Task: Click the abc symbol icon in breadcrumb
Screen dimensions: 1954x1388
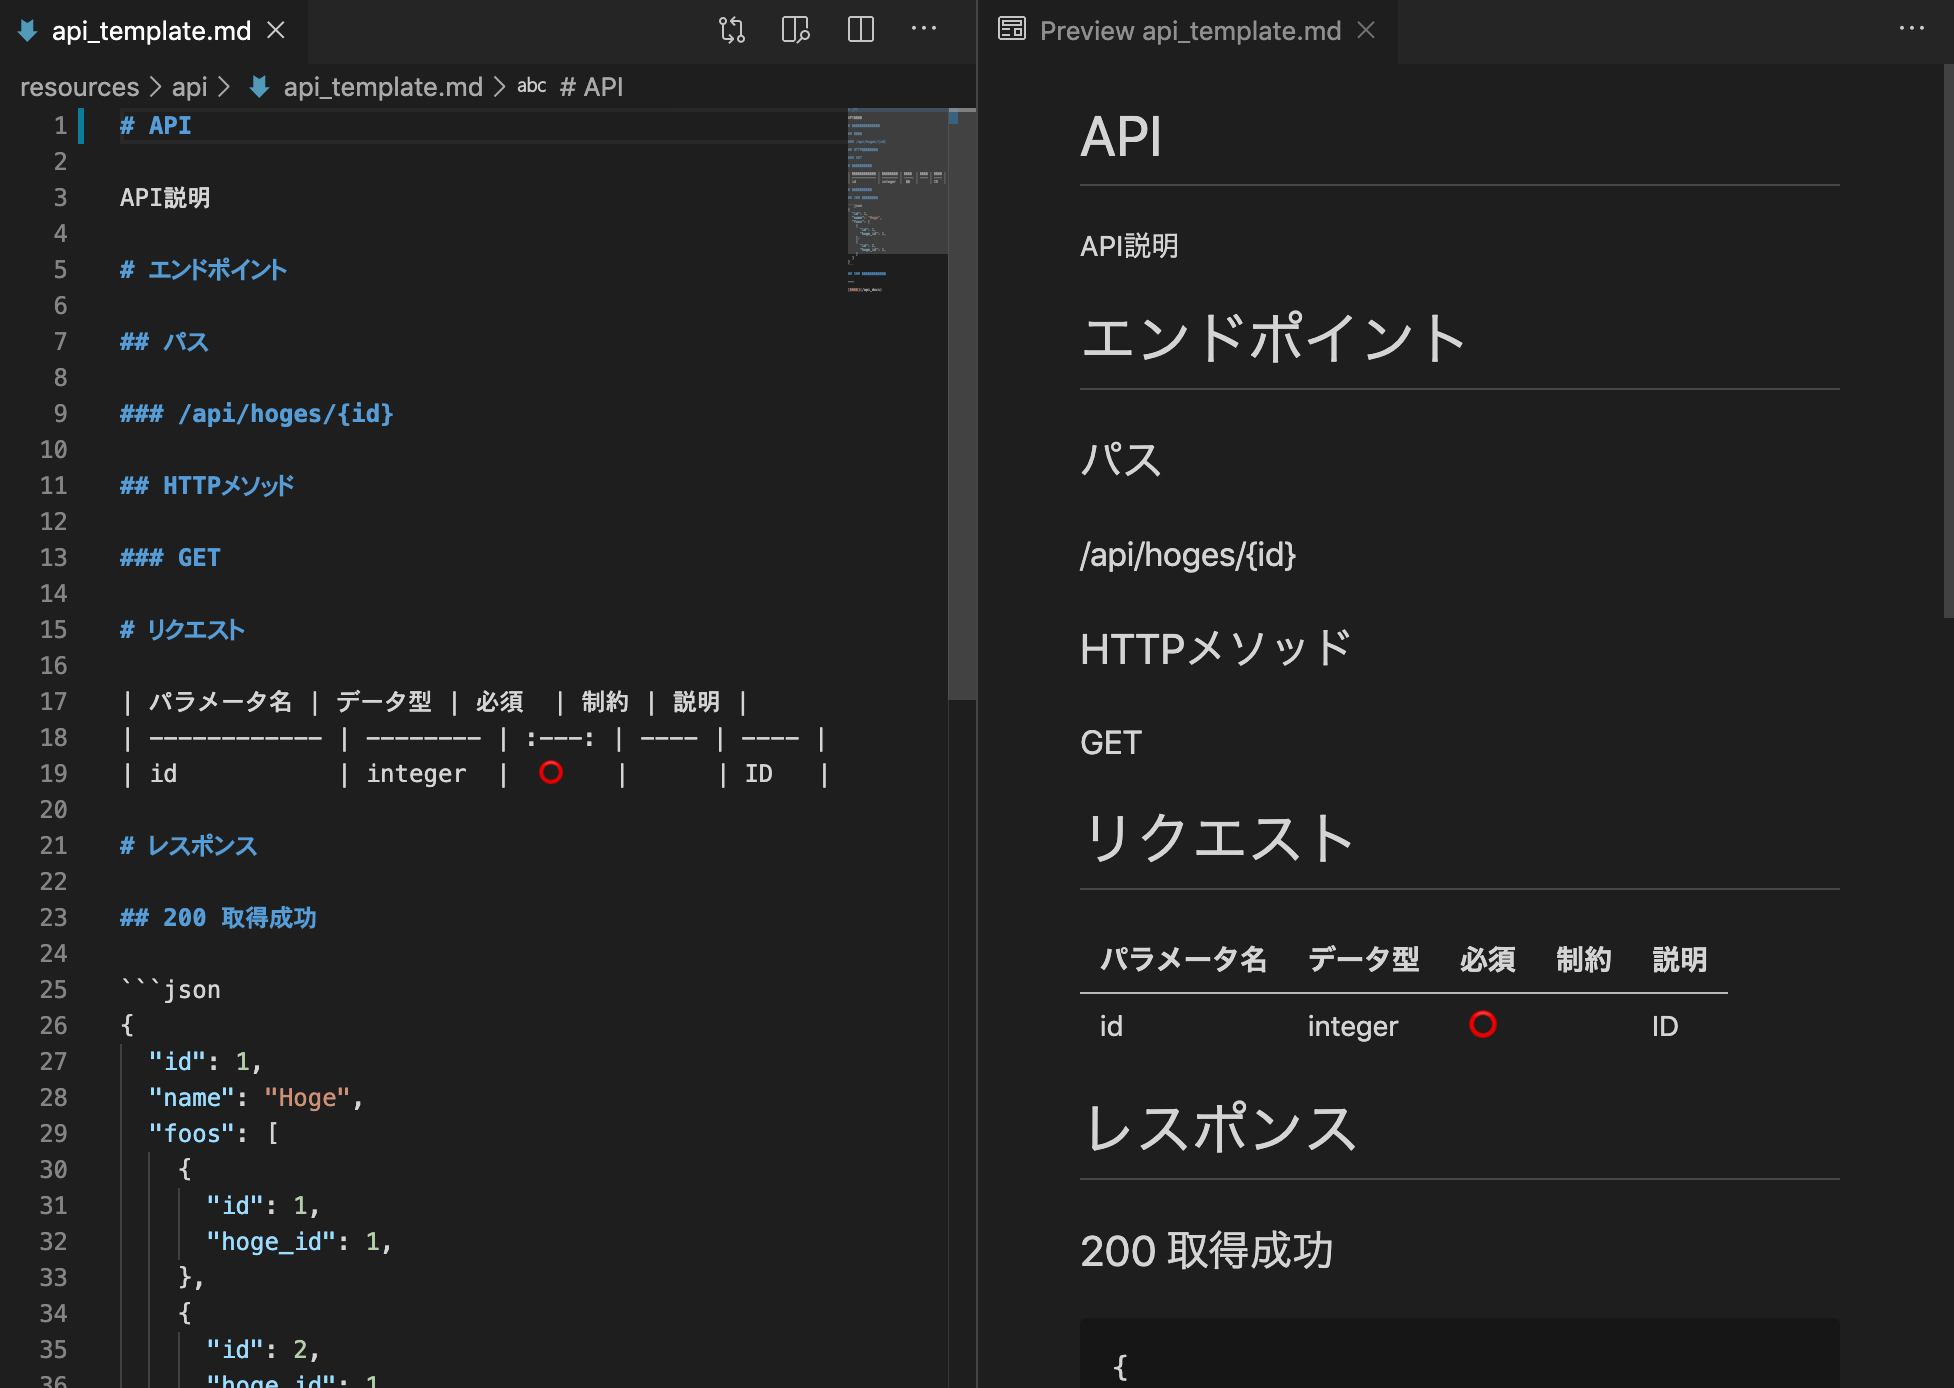Action: pyautogui.click(x=531, y=86)
